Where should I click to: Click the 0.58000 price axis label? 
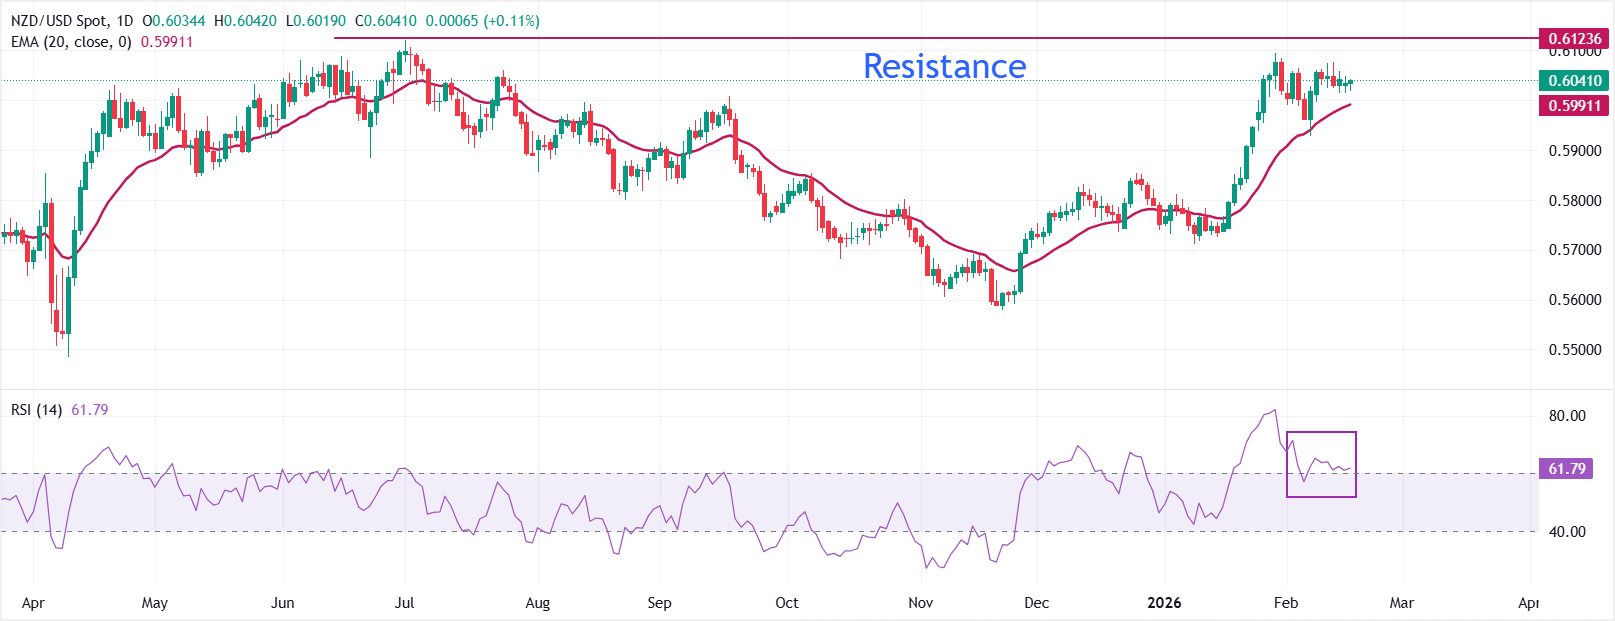(x=1574, y=201)
